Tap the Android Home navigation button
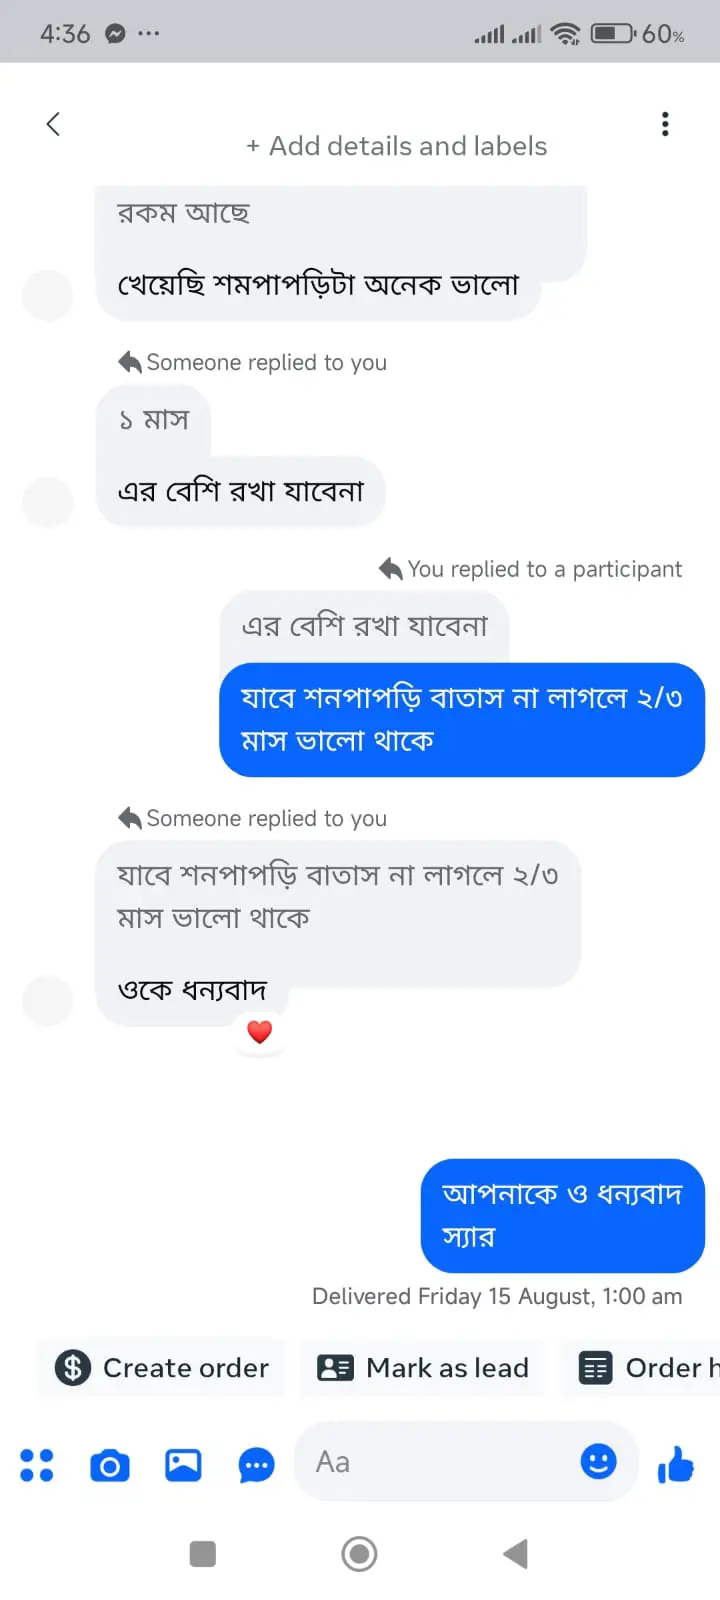 click(x=359, y=1554)
